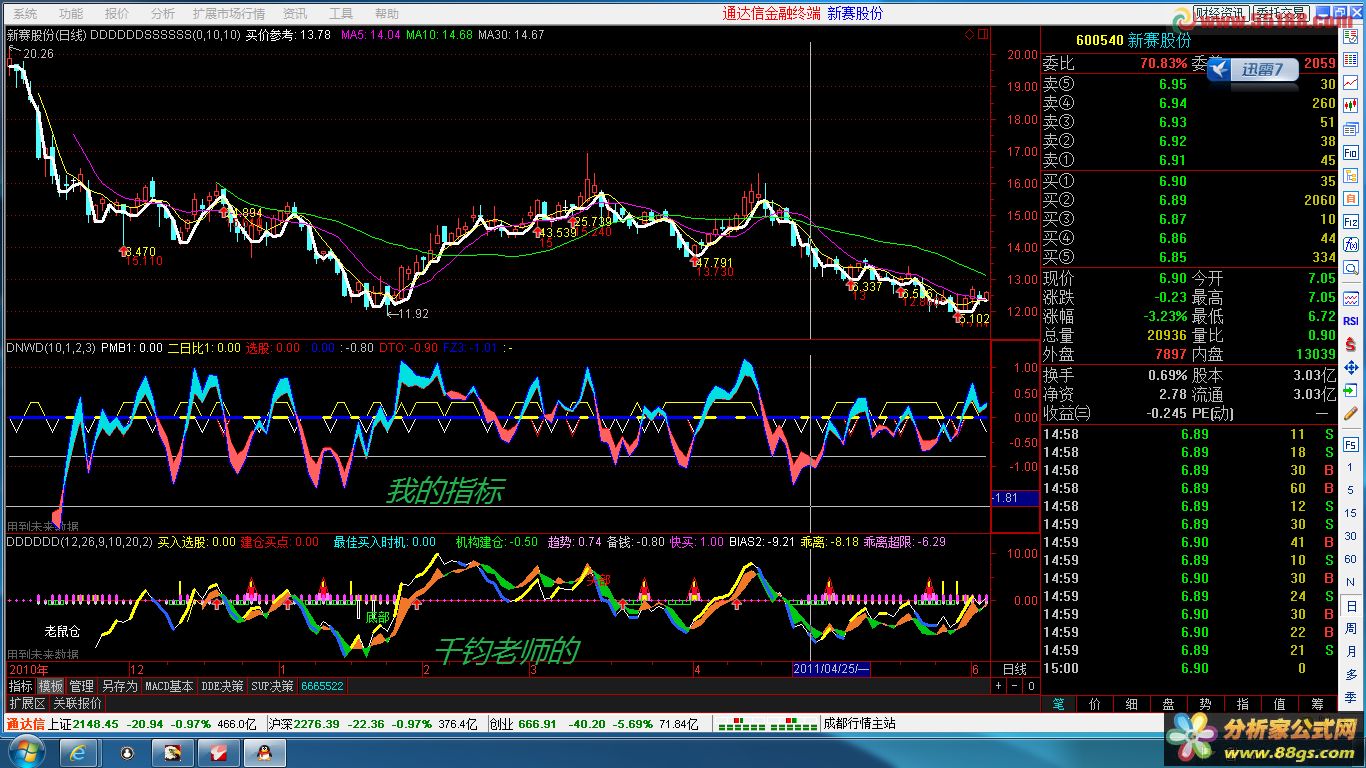Select the 月 monthly period
The width and height of the screenshot is (1366, 768).
coord(1351,652)
